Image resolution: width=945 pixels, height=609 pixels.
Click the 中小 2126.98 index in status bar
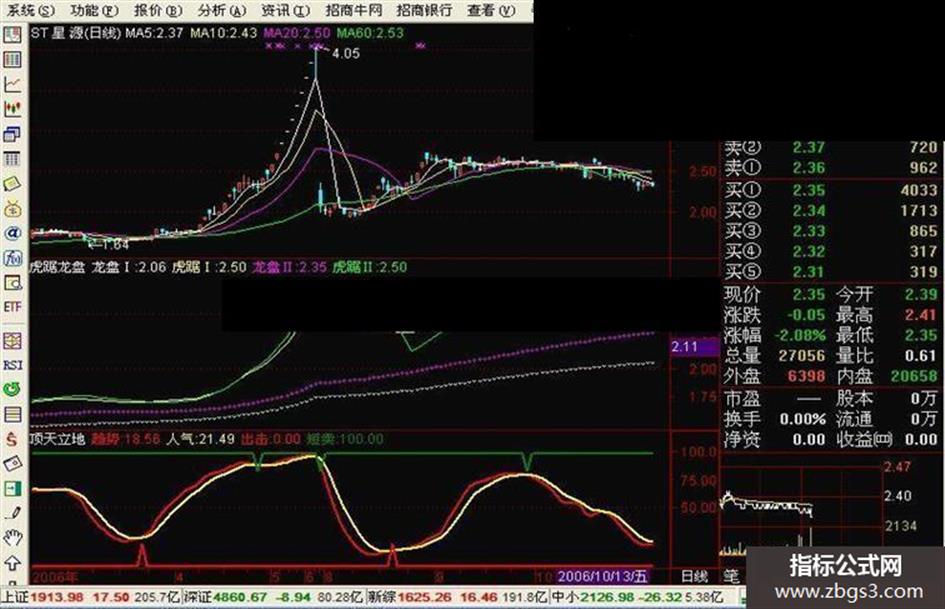point(593,598)
